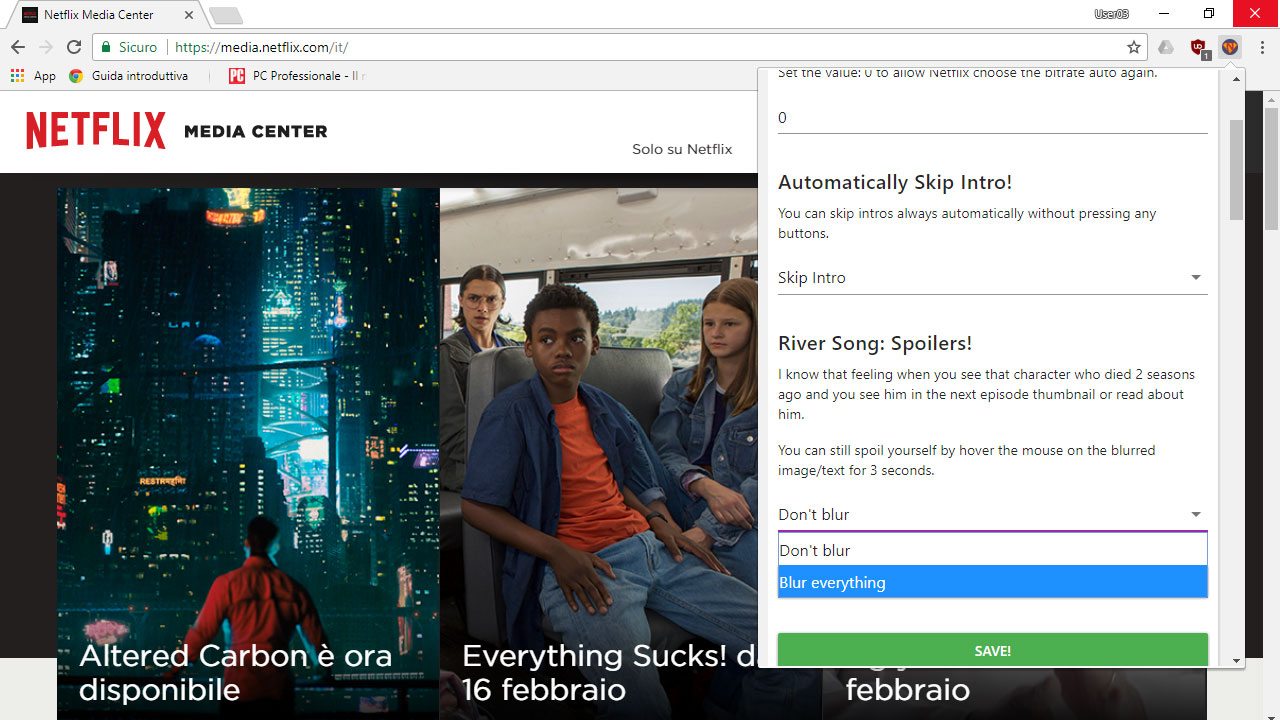Open the App bookmarks shortcut

coord(33,76)
